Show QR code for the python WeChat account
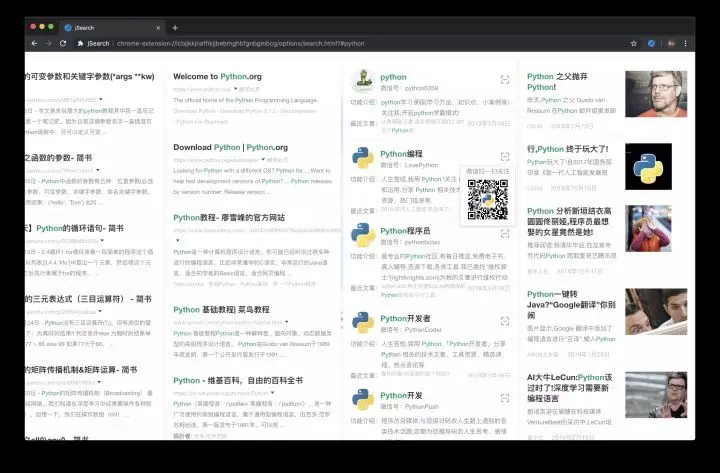Viewport: 720px width, 473px height. pos(505,79)
